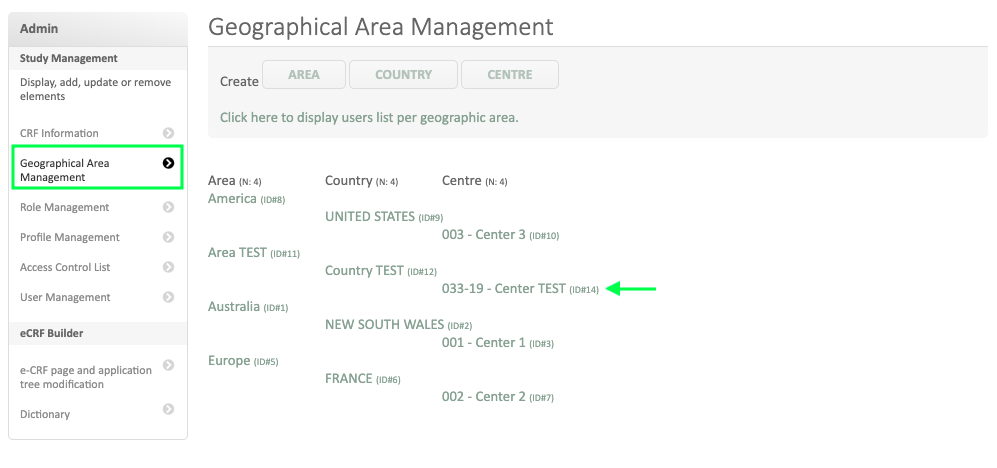Select the Area TEST entry

tap(237, 253)
